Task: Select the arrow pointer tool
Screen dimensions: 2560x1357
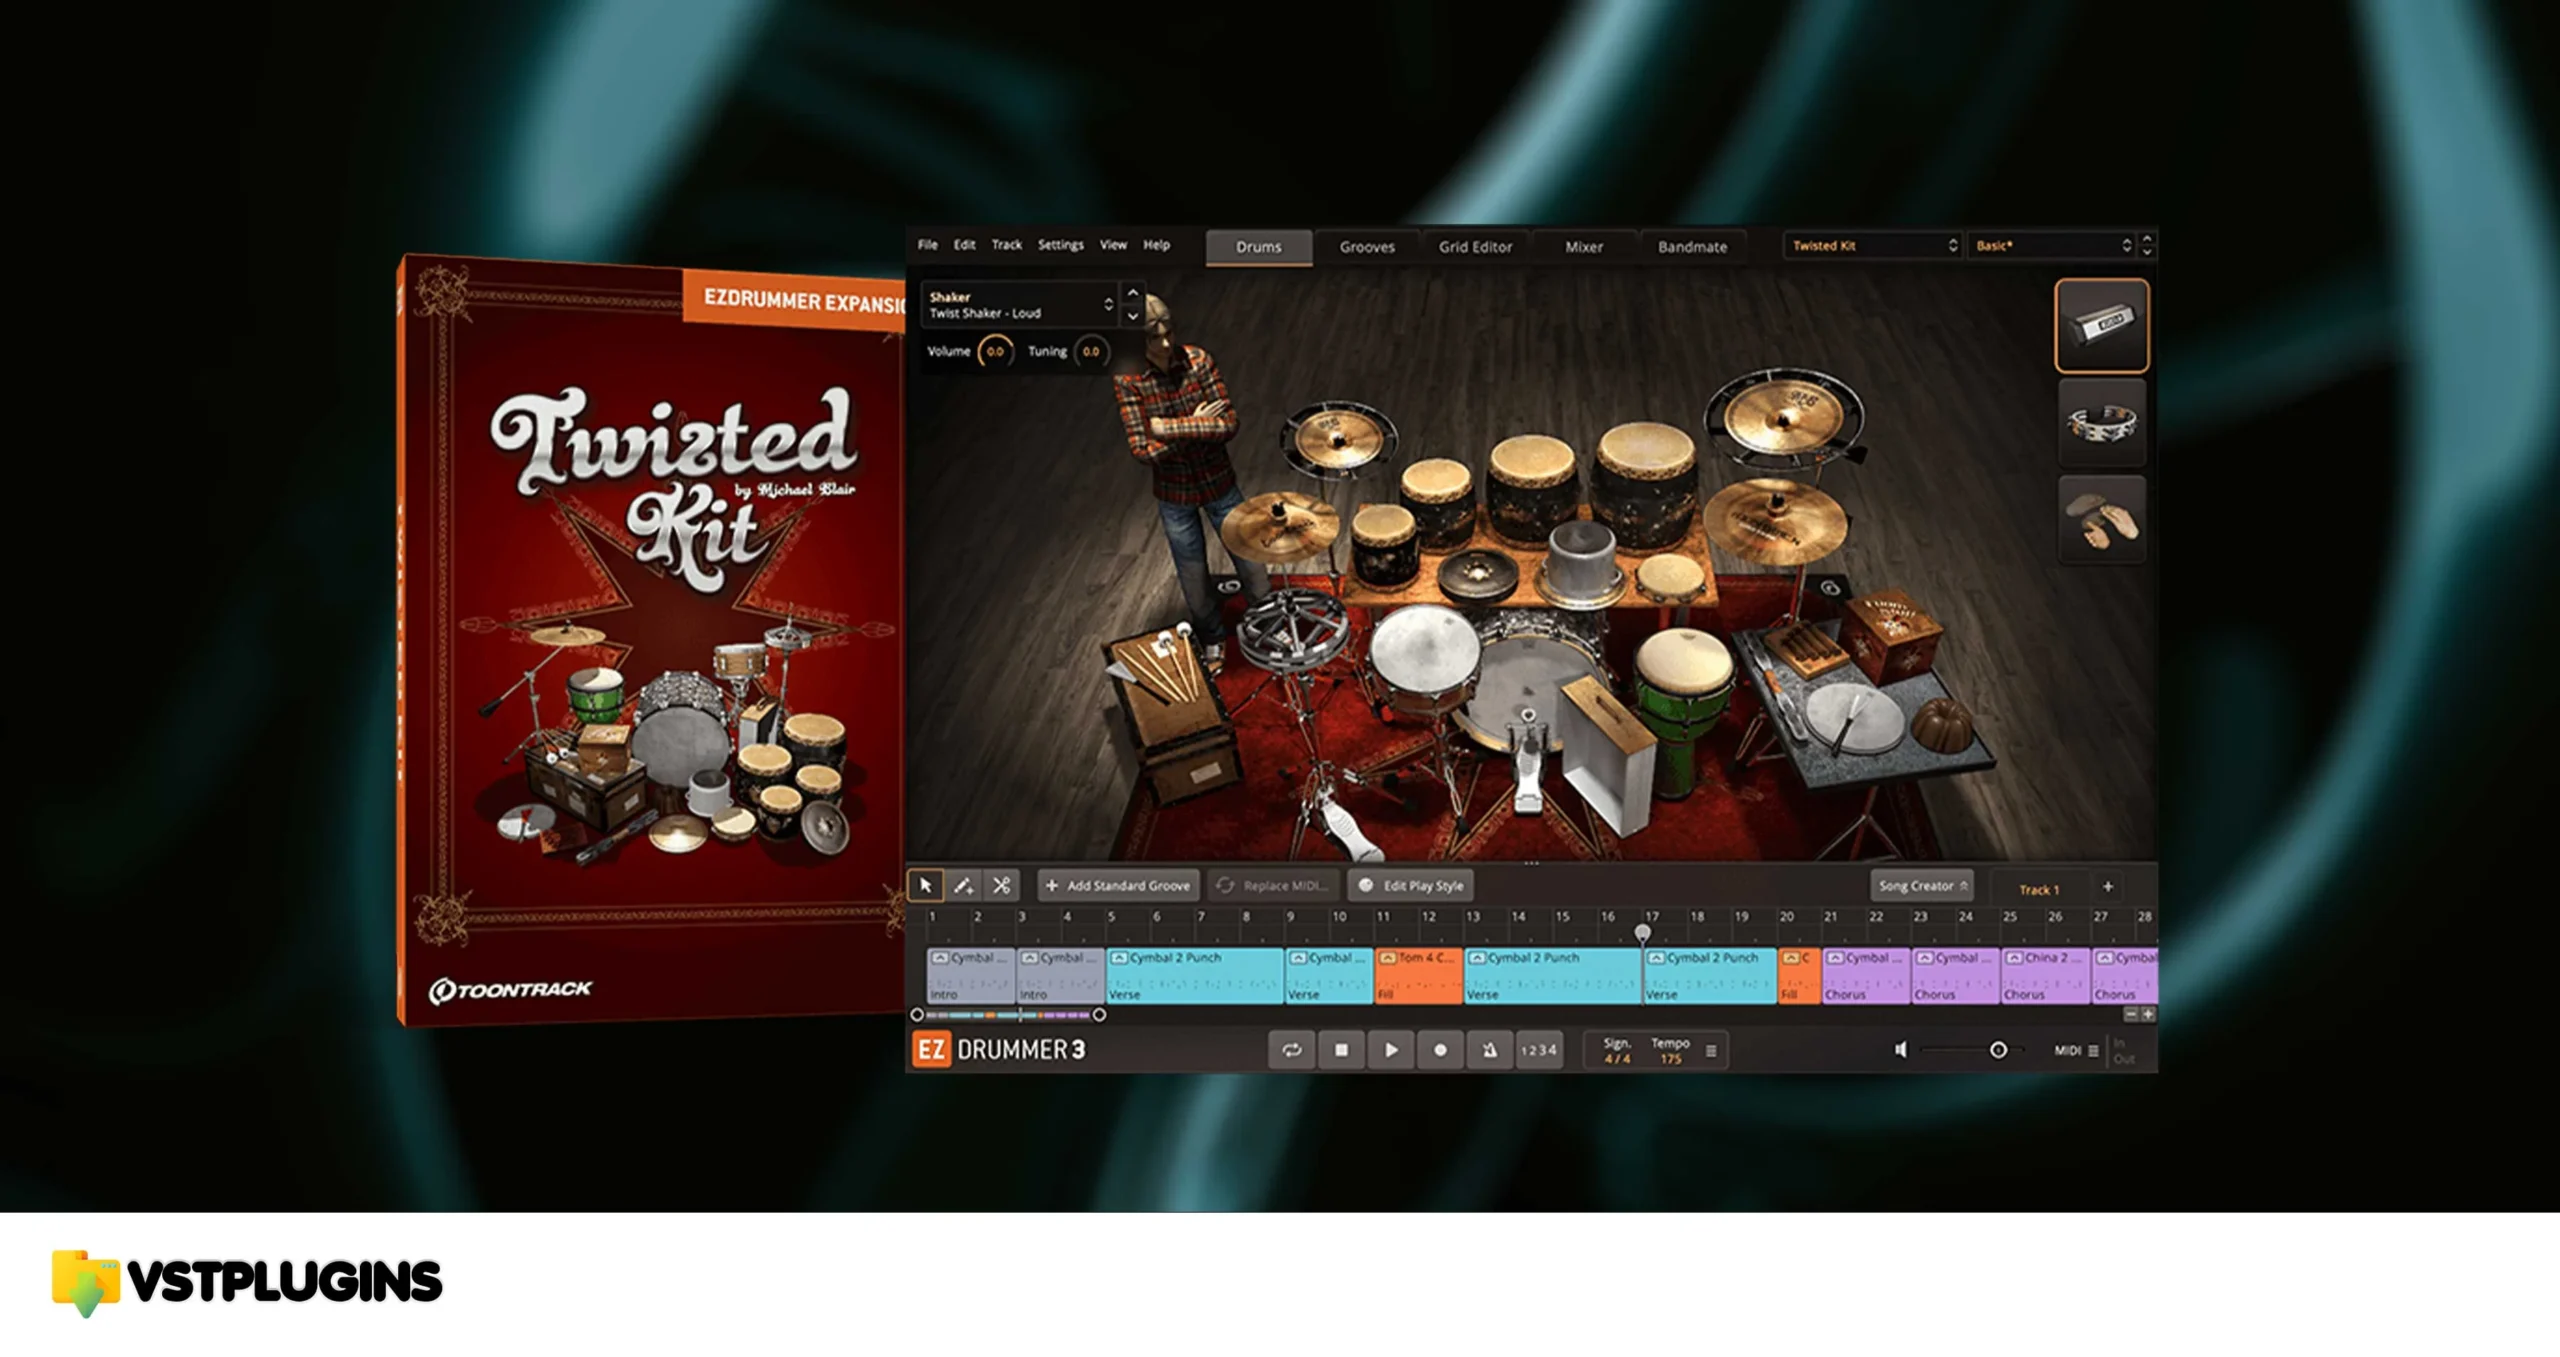Action: (x=925, y=885)
